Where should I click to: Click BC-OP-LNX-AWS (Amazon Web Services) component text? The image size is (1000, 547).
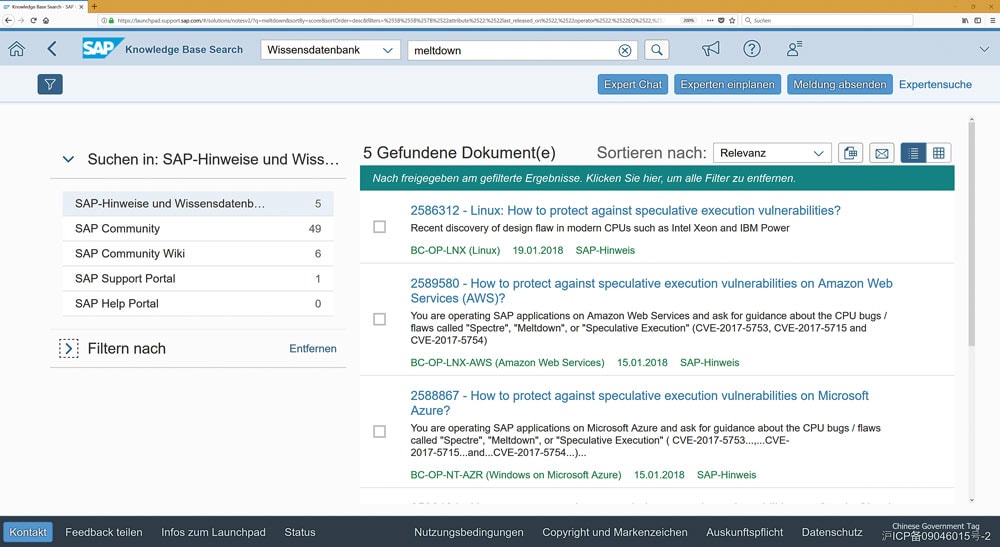pos(507,363)
